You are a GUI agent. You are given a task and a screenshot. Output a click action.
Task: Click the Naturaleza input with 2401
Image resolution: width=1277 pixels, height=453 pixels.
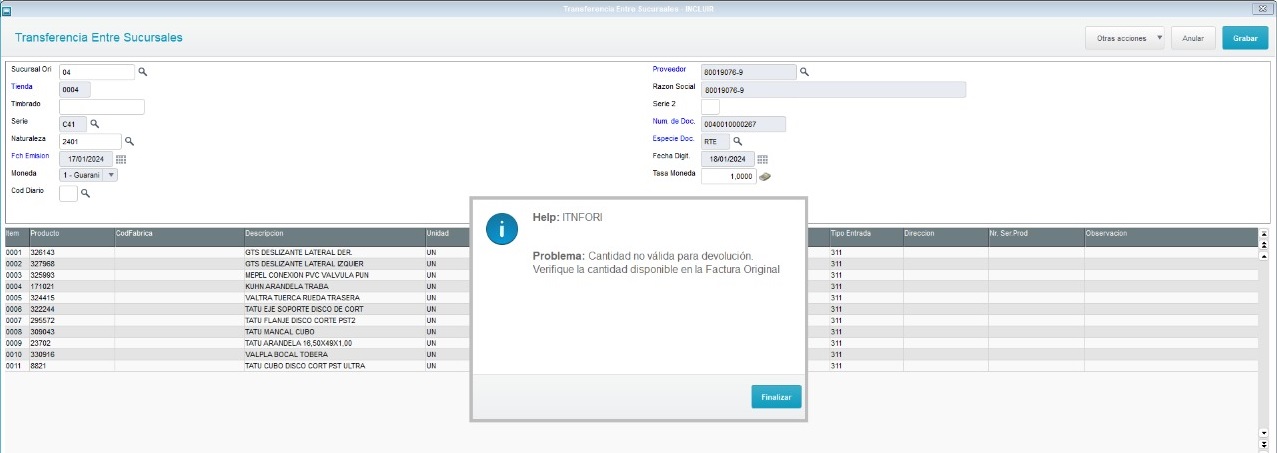pyautogui.click(x=90, y=141)
